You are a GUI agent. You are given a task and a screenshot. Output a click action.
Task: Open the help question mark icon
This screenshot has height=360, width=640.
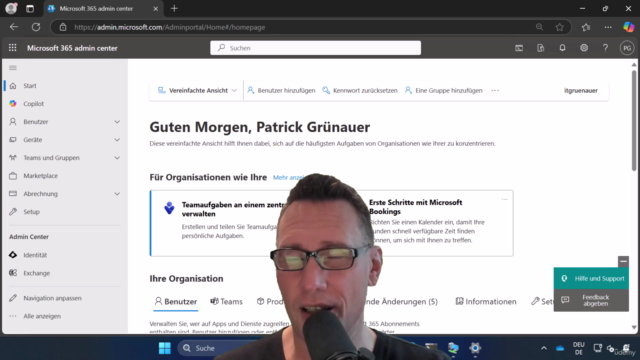pyautogui.click(x=605, y=48)
